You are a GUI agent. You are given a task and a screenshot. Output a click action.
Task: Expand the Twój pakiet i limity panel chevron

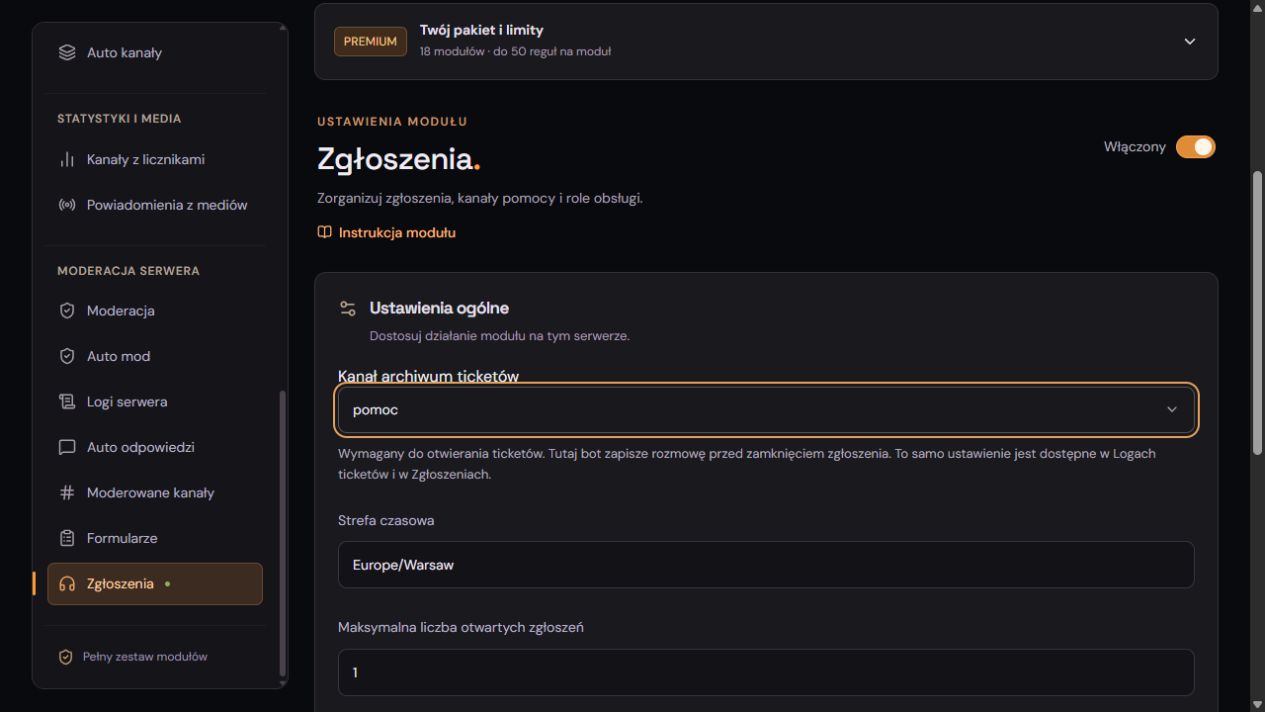pos(1189,41)
